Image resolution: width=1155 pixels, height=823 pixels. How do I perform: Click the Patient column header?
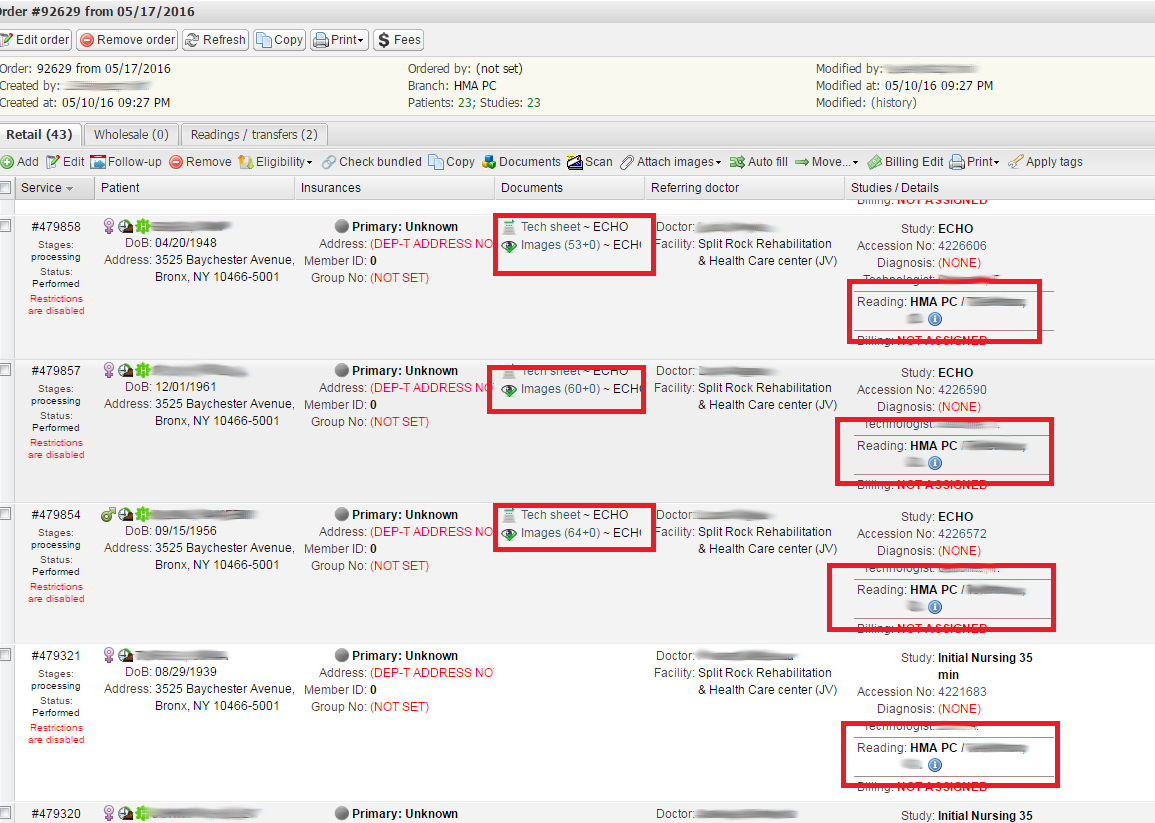pos(194,188)
